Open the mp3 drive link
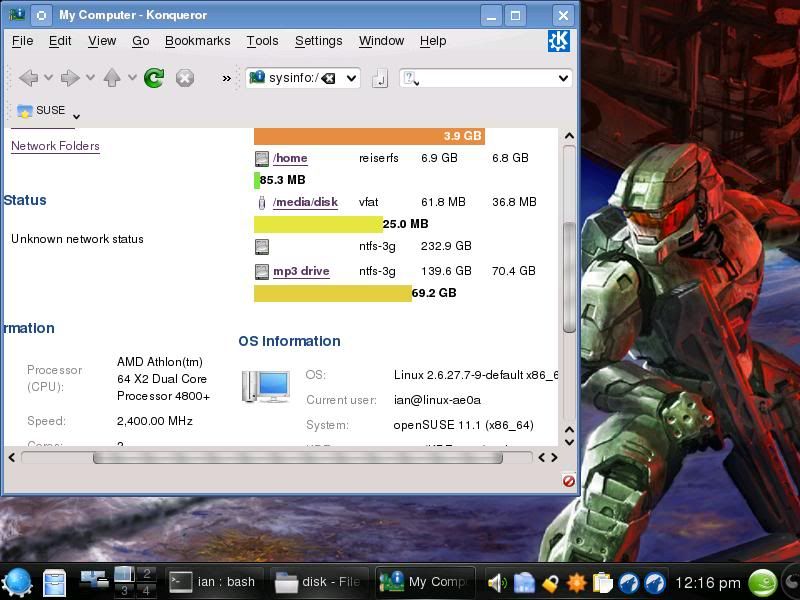 pos(301,271)
